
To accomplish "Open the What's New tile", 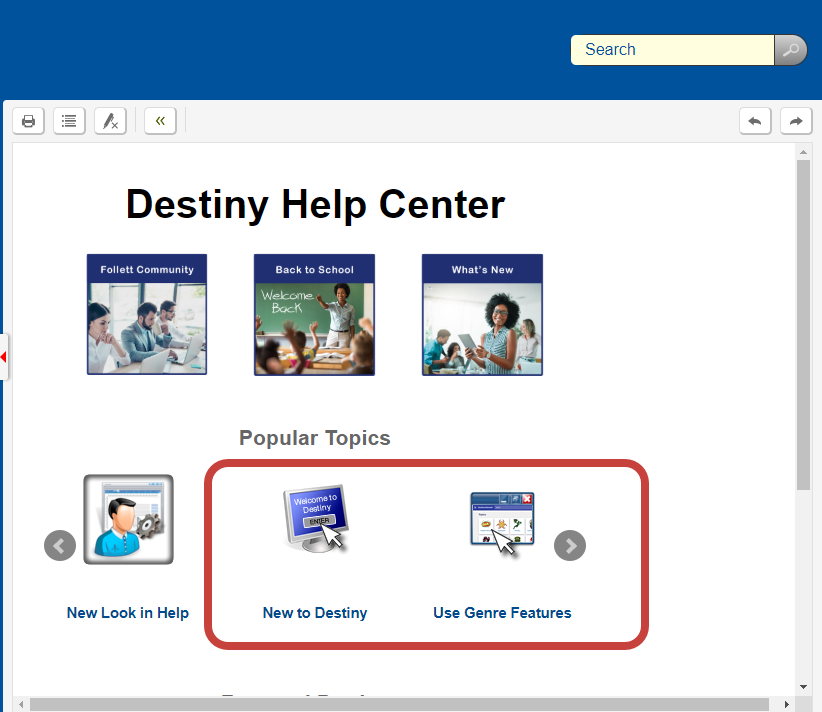I will coord(482,315).
